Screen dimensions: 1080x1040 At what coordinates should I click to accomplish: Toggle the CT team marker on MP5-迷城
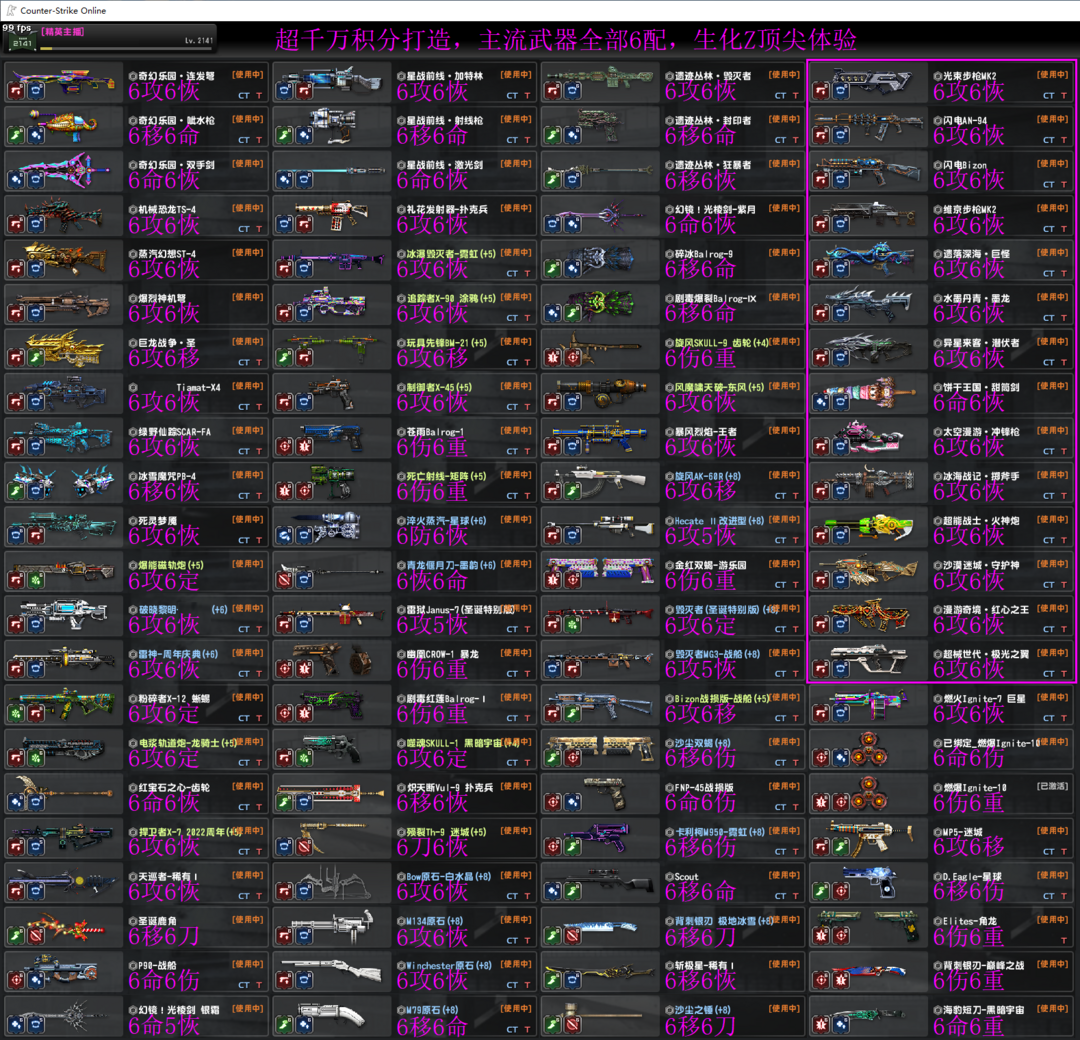tap(1049, 850)
